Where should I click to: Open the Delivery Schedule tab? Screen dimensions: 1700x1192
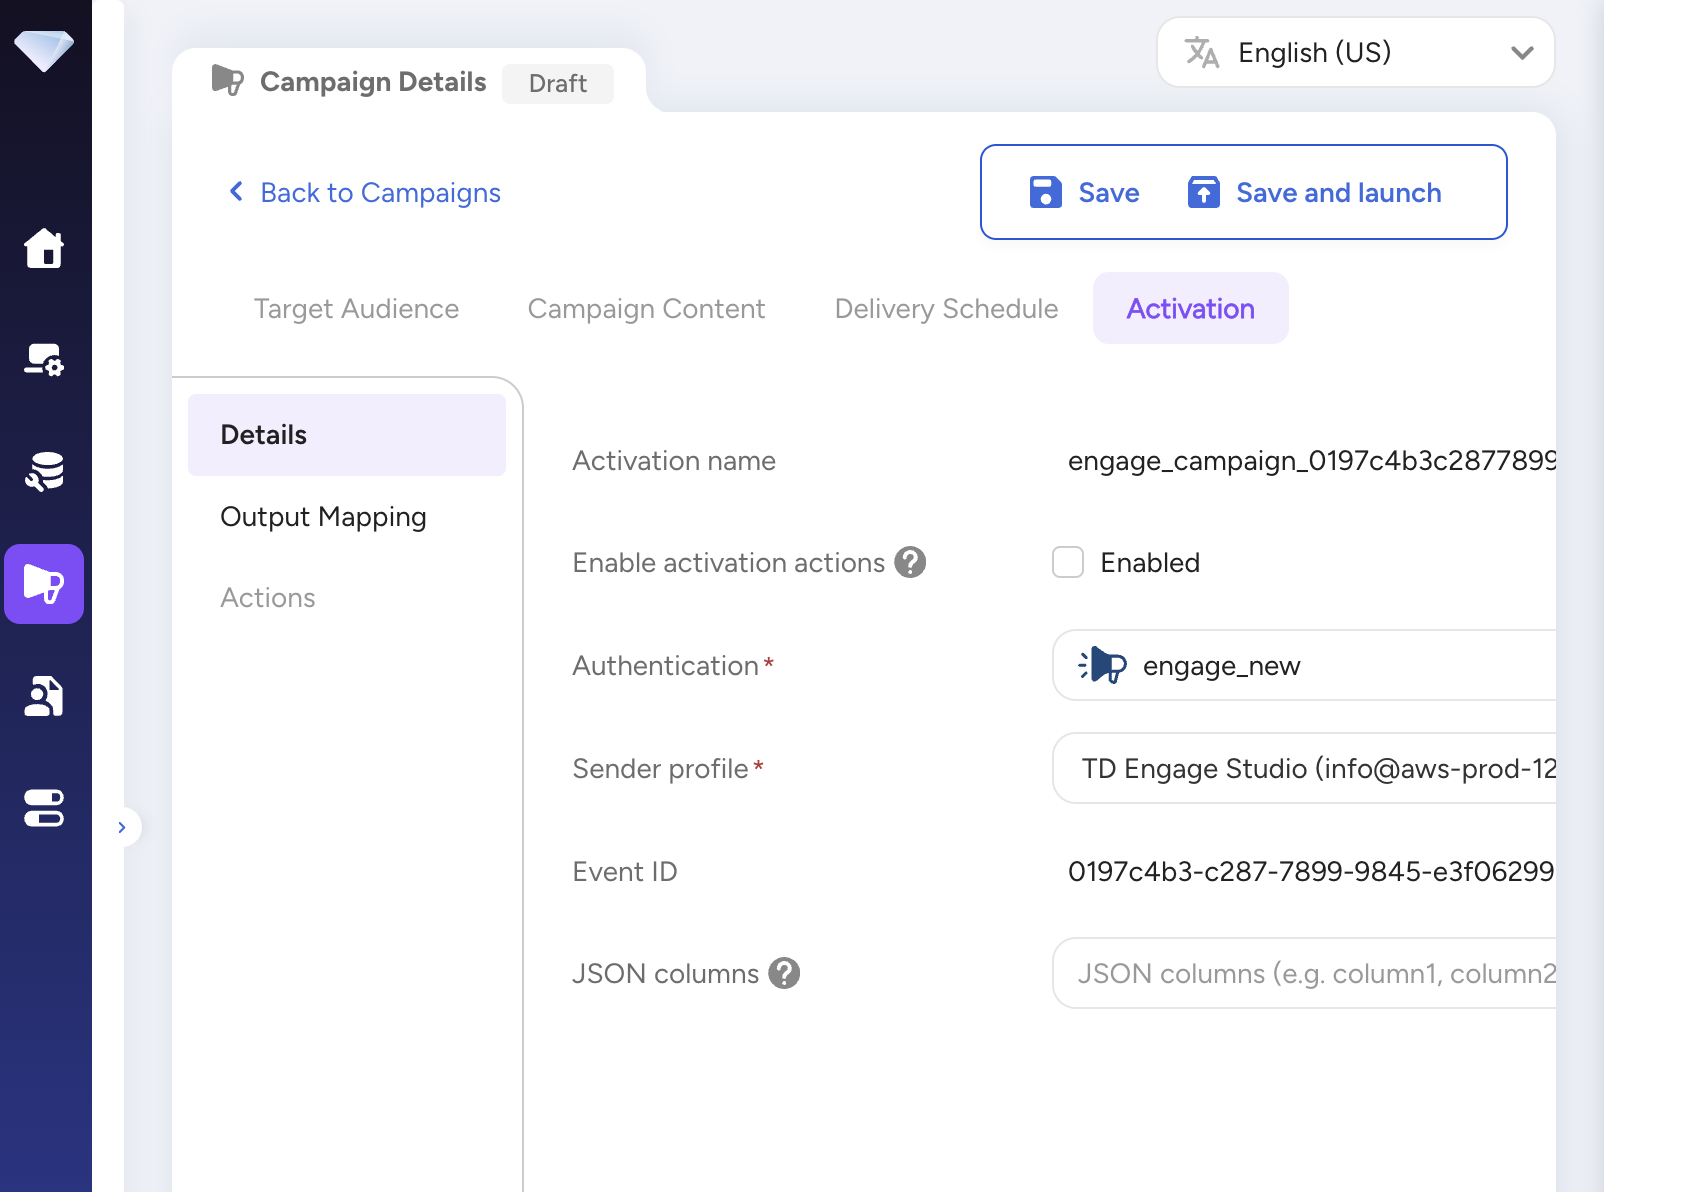[945, 308]
